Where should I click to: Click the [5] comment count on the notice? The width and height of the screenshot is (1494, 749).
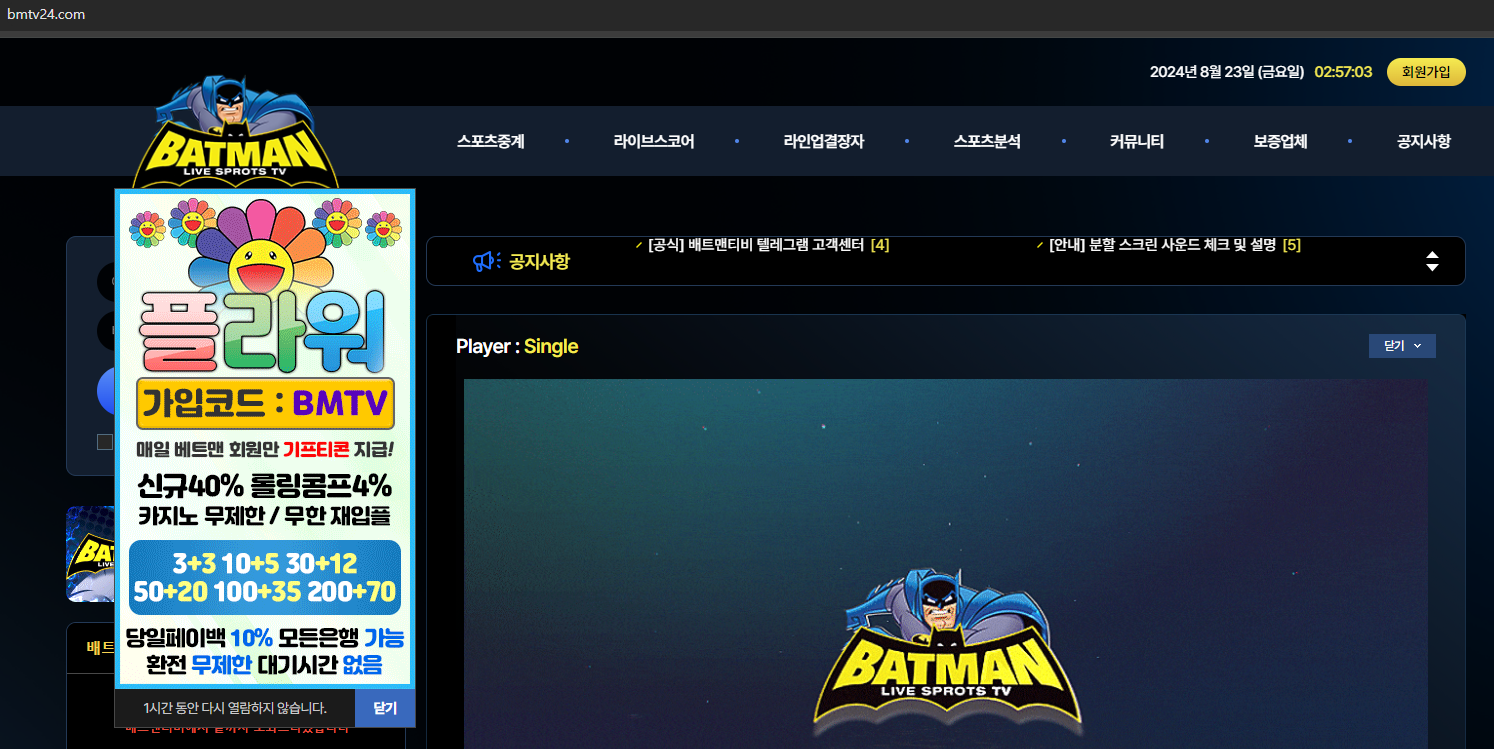[x=1292, y=245]
